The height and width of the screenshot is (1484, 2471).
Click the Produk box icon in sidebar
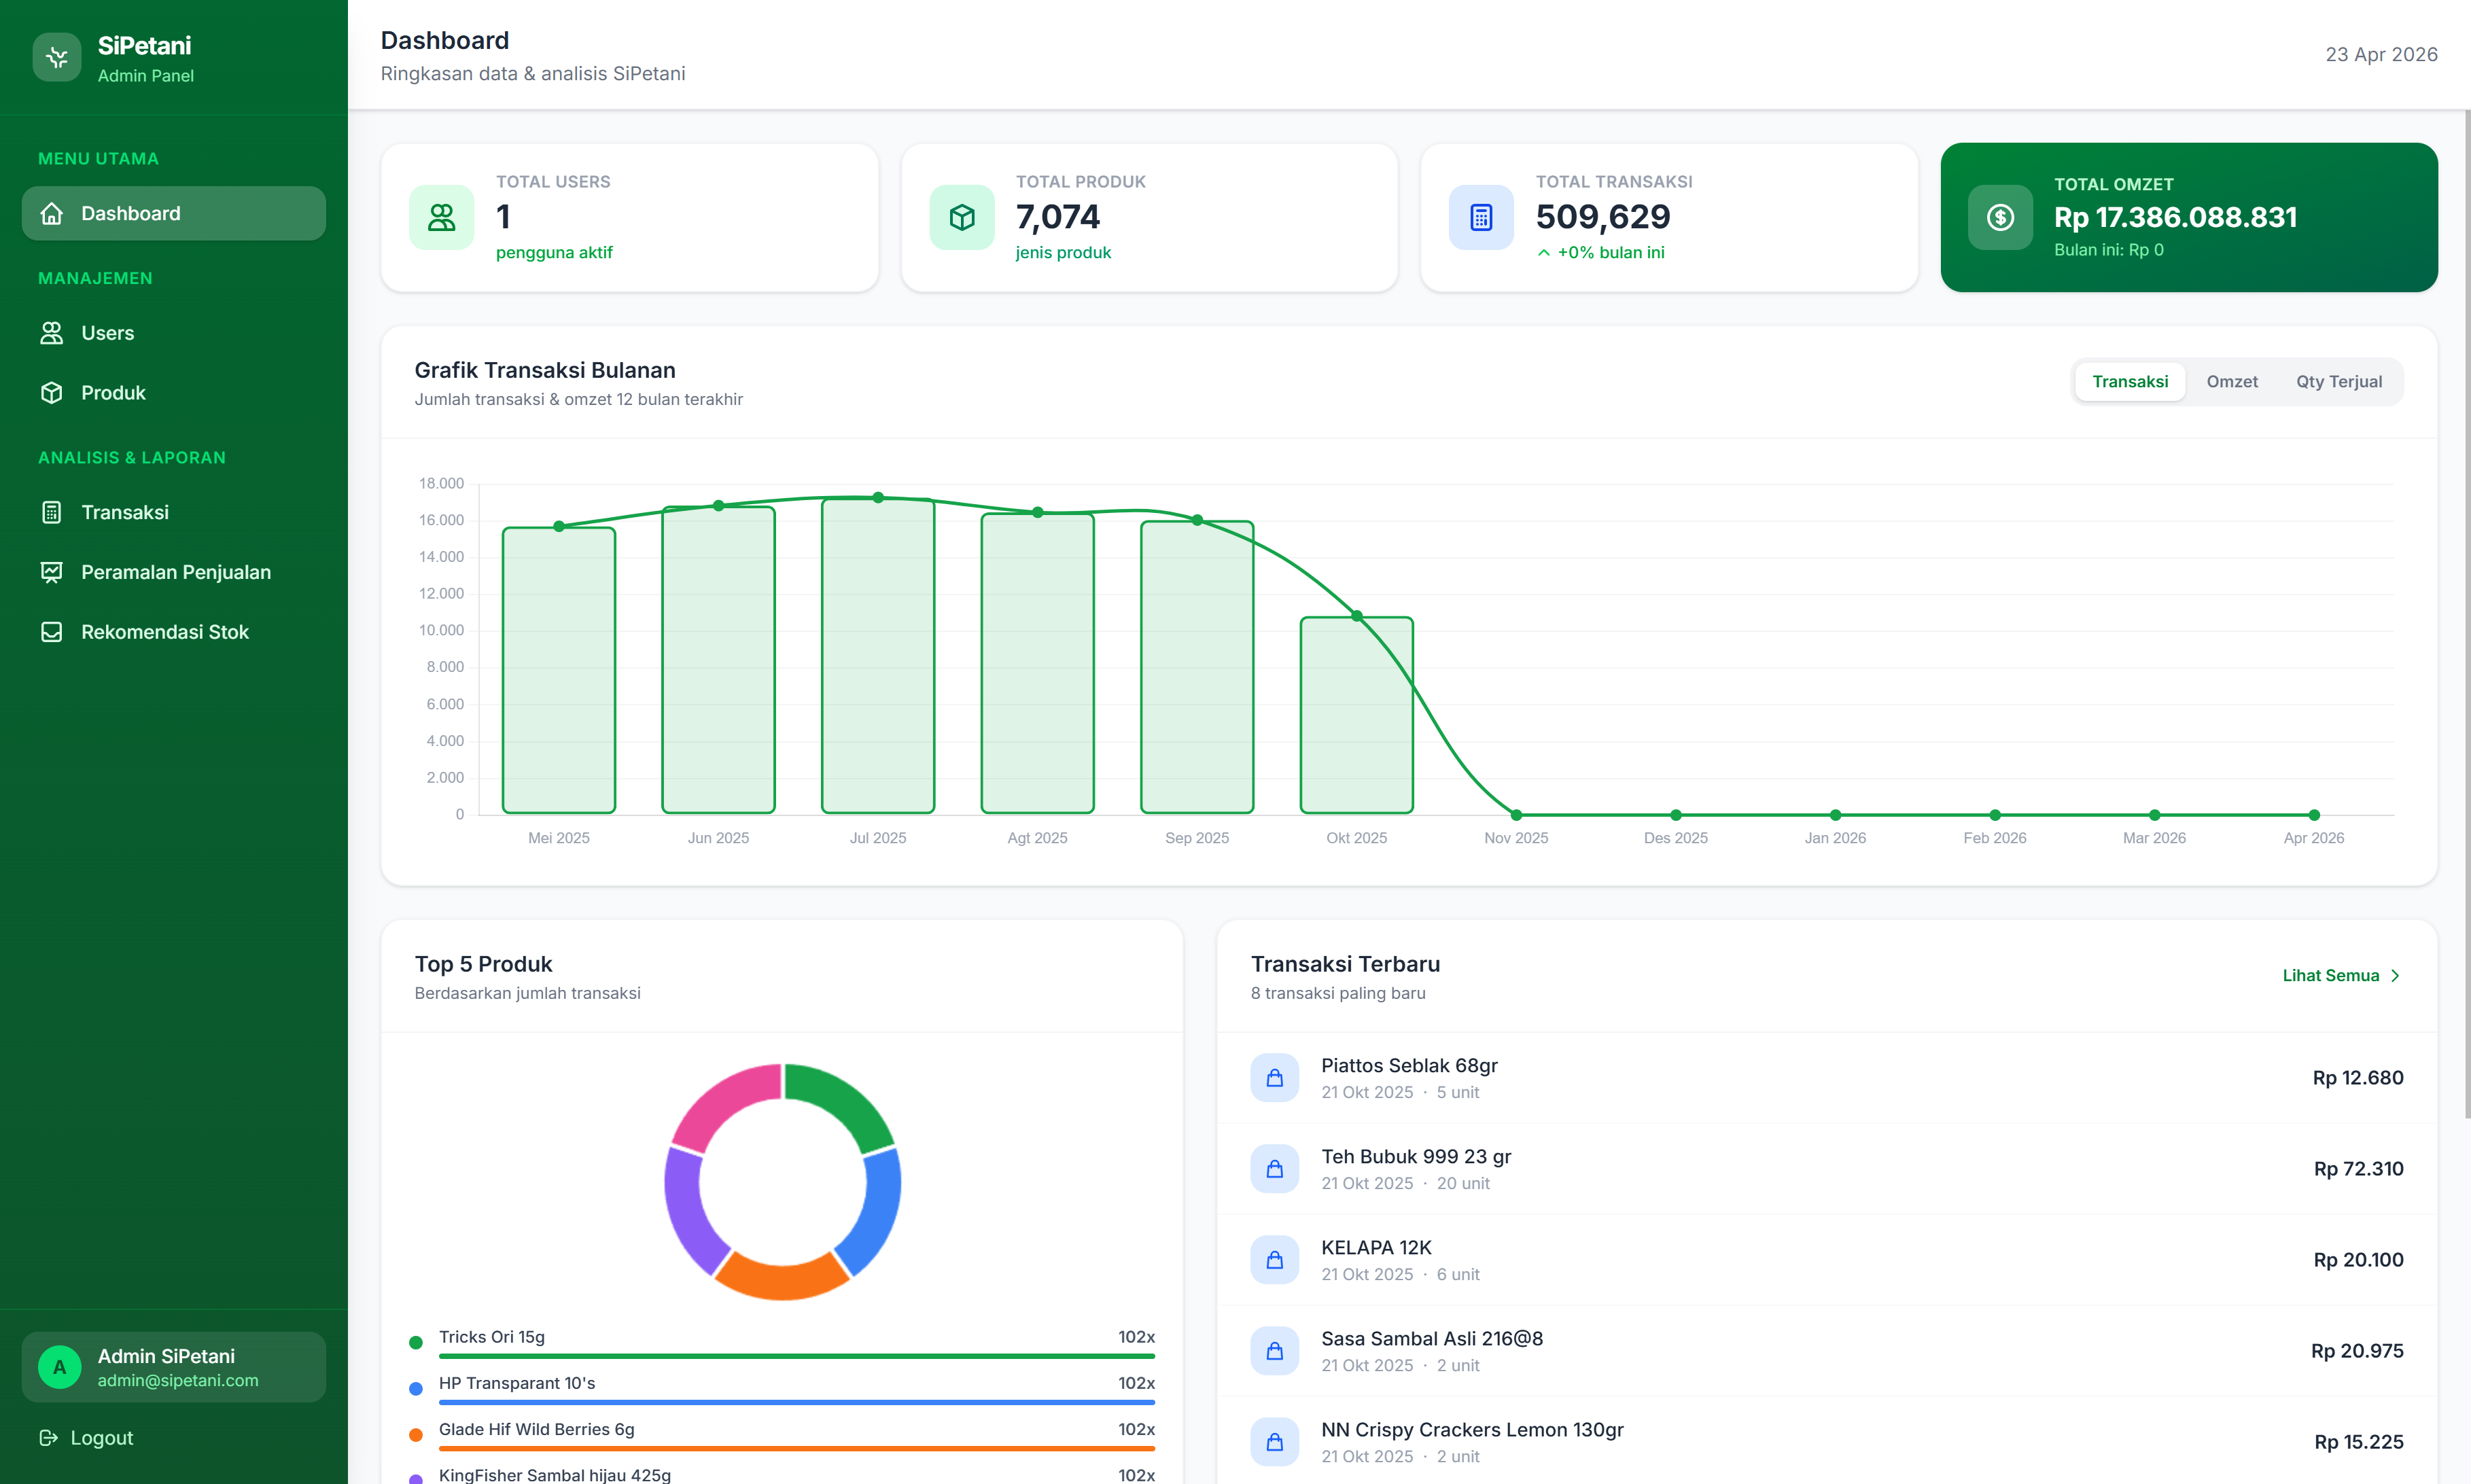click(x=52, y=393)
